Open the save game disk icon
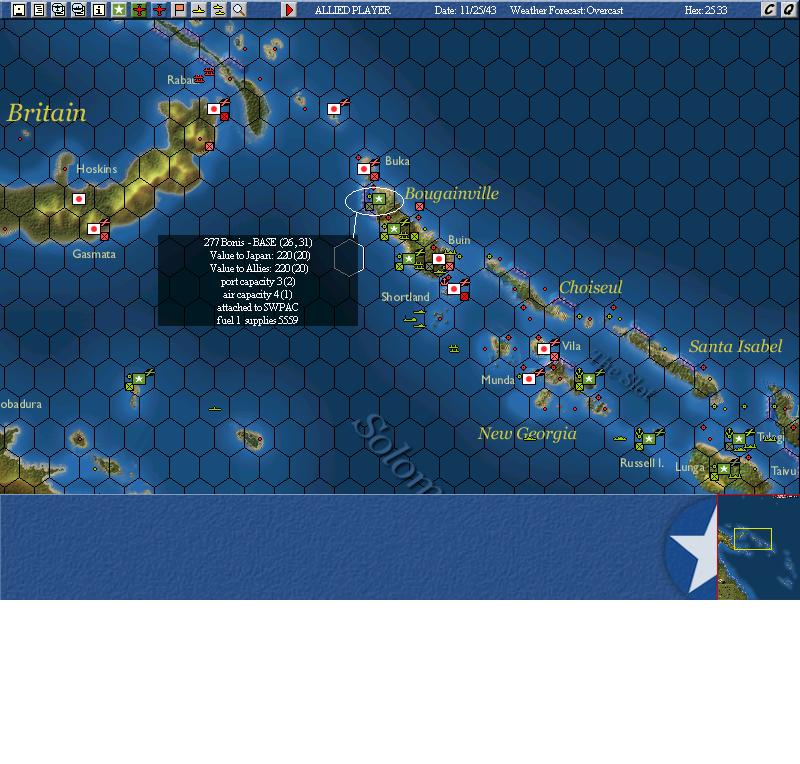 (x=19, y=9)
